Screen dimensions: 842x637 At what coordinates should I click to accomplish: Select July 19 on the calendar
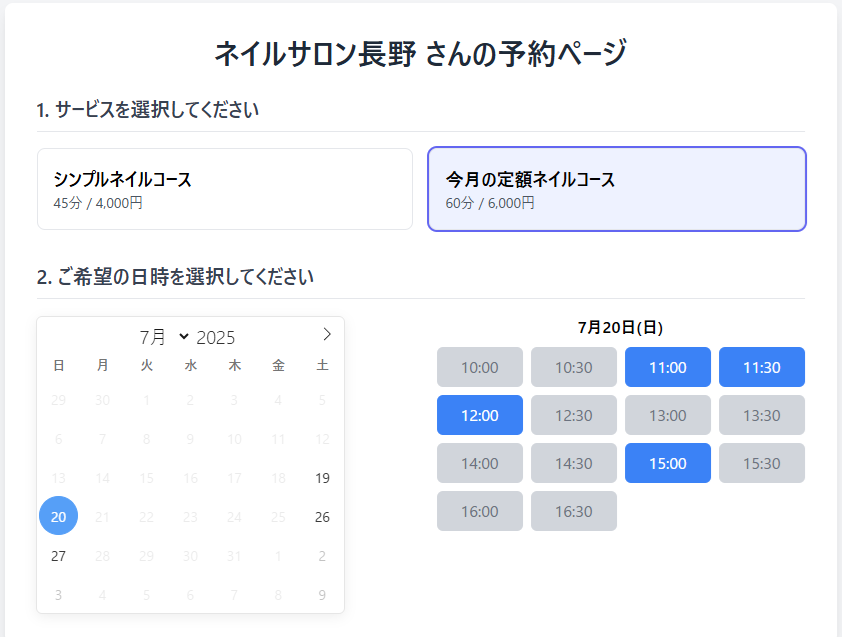click(x=322, y=478)
